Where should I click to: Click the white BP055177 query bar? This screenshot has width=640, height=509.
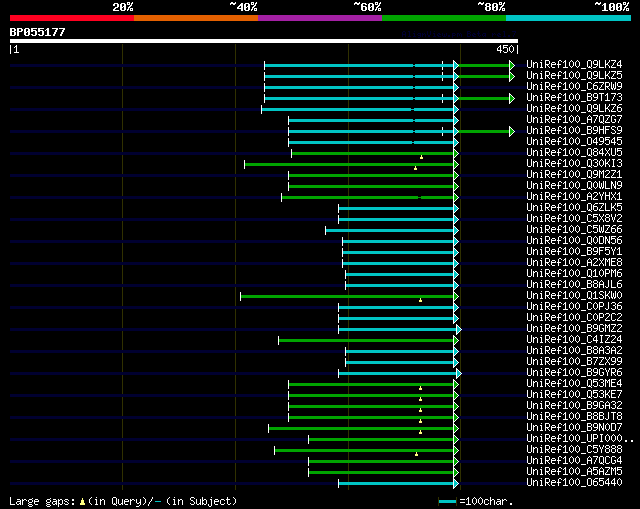(x=264, y=41)
